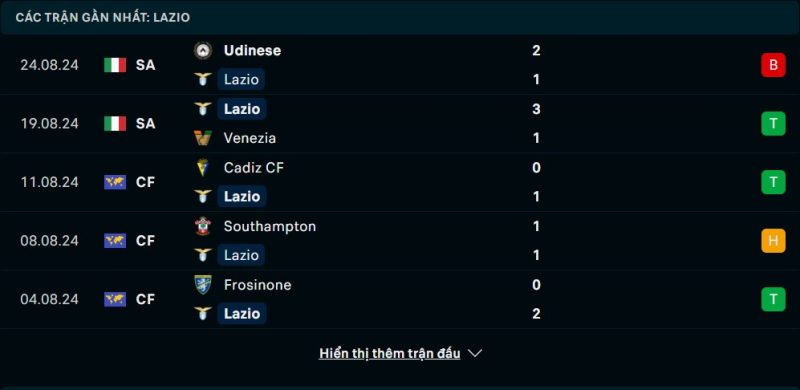Open 'Hiển thị thêm trận đấu' link
Viewport: 800px width, 390px height.
389,353
